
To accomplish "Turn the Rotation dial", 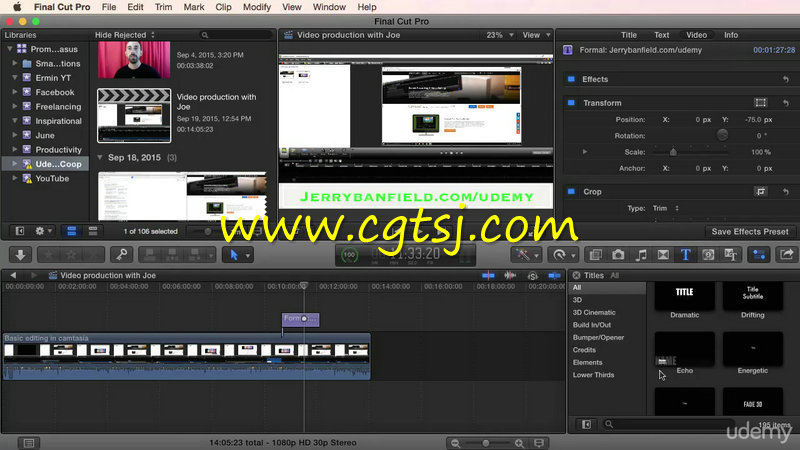I will pos(722,135).
